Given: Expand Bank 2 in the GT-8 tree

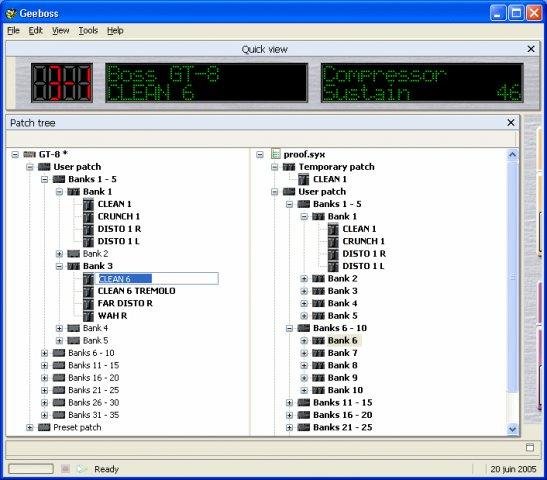Looking at the screenshot, I should (x=59, y=254).
